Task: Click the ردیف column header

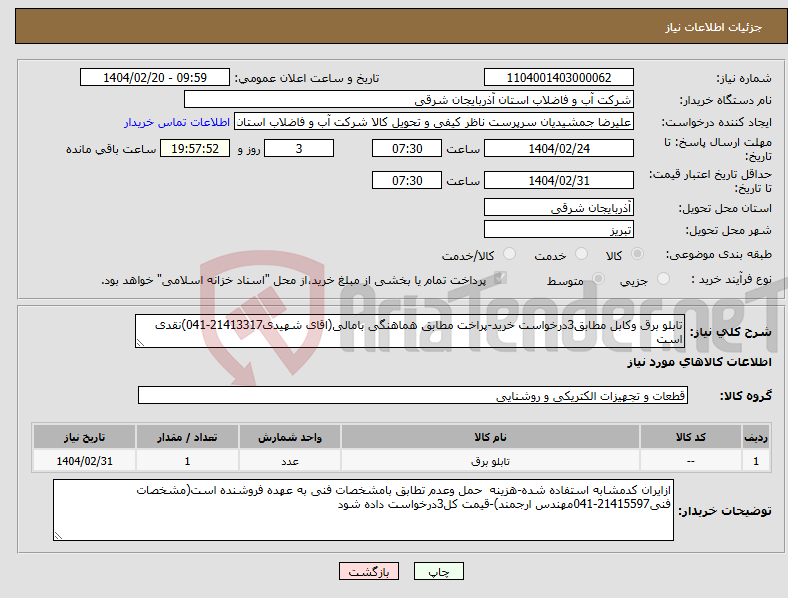Action: pos(756,437)
